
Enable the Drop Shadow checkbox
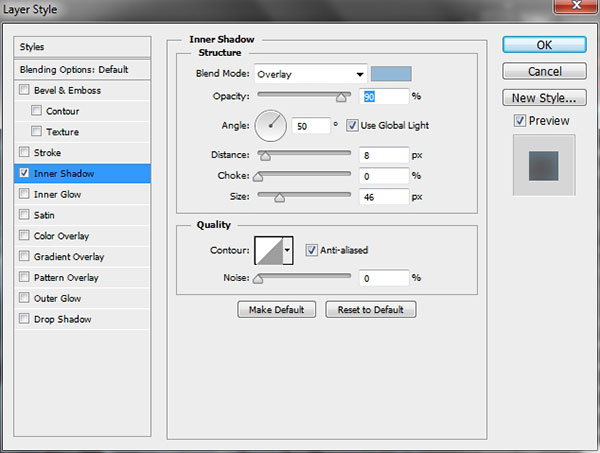[24, 318]
